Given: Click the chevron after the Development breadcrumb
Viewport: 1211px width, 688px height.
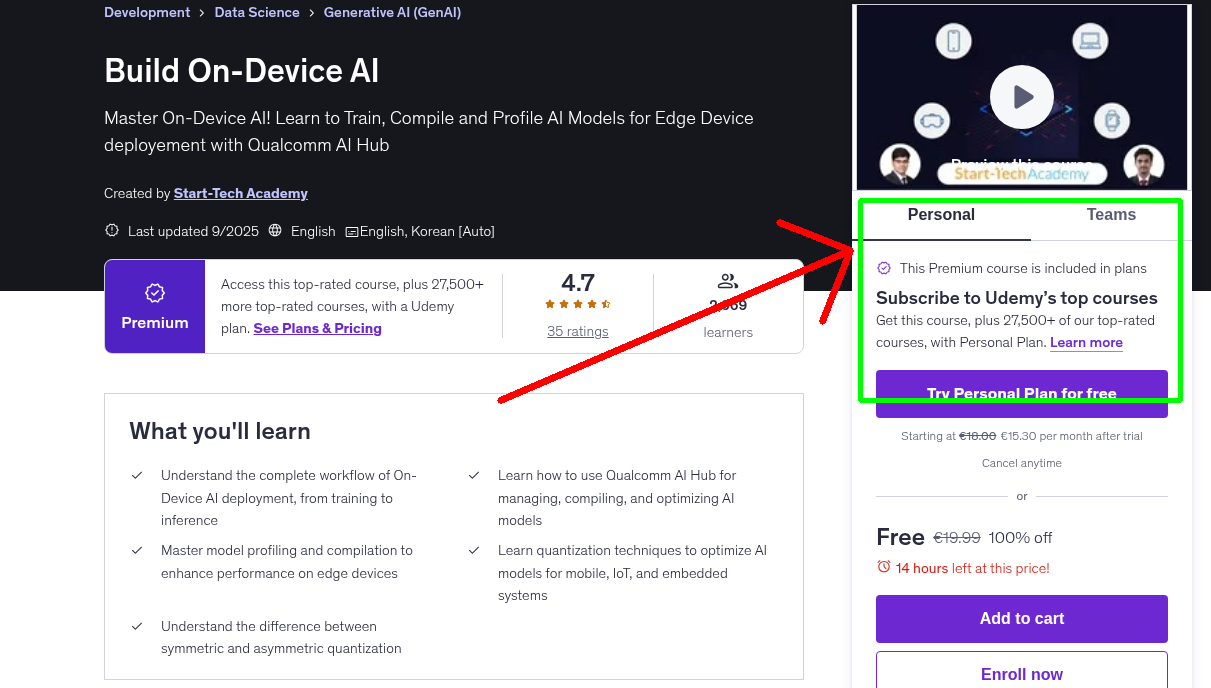Looking at the screenshot, I should click(x=202, y=13).
